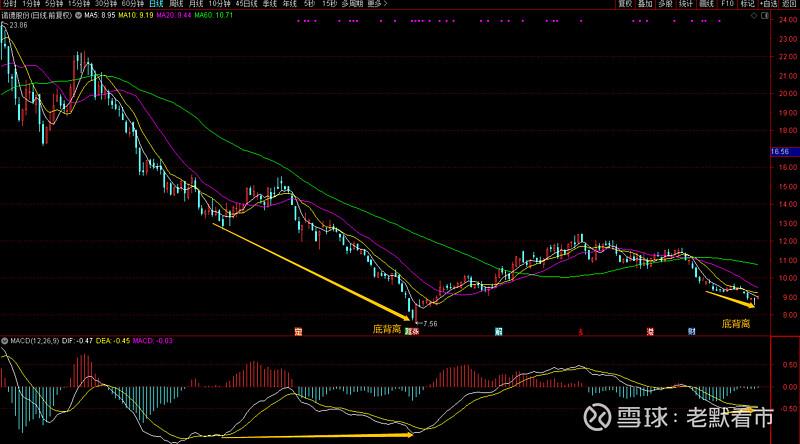Click the 港 event marker below the chart
The width and height of the screenshot is (800, 444).
pyautogui.click(x=650, y=330)
